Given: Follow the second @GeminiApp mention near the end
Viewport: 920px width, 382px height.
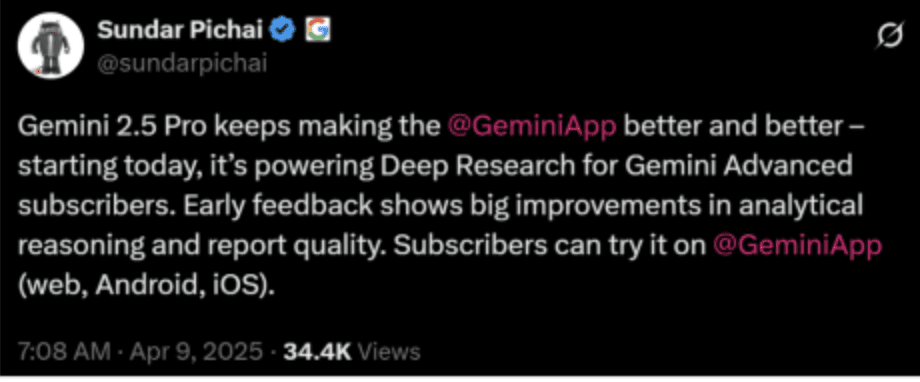Looking at the screenshot, I should pos(797,247).
